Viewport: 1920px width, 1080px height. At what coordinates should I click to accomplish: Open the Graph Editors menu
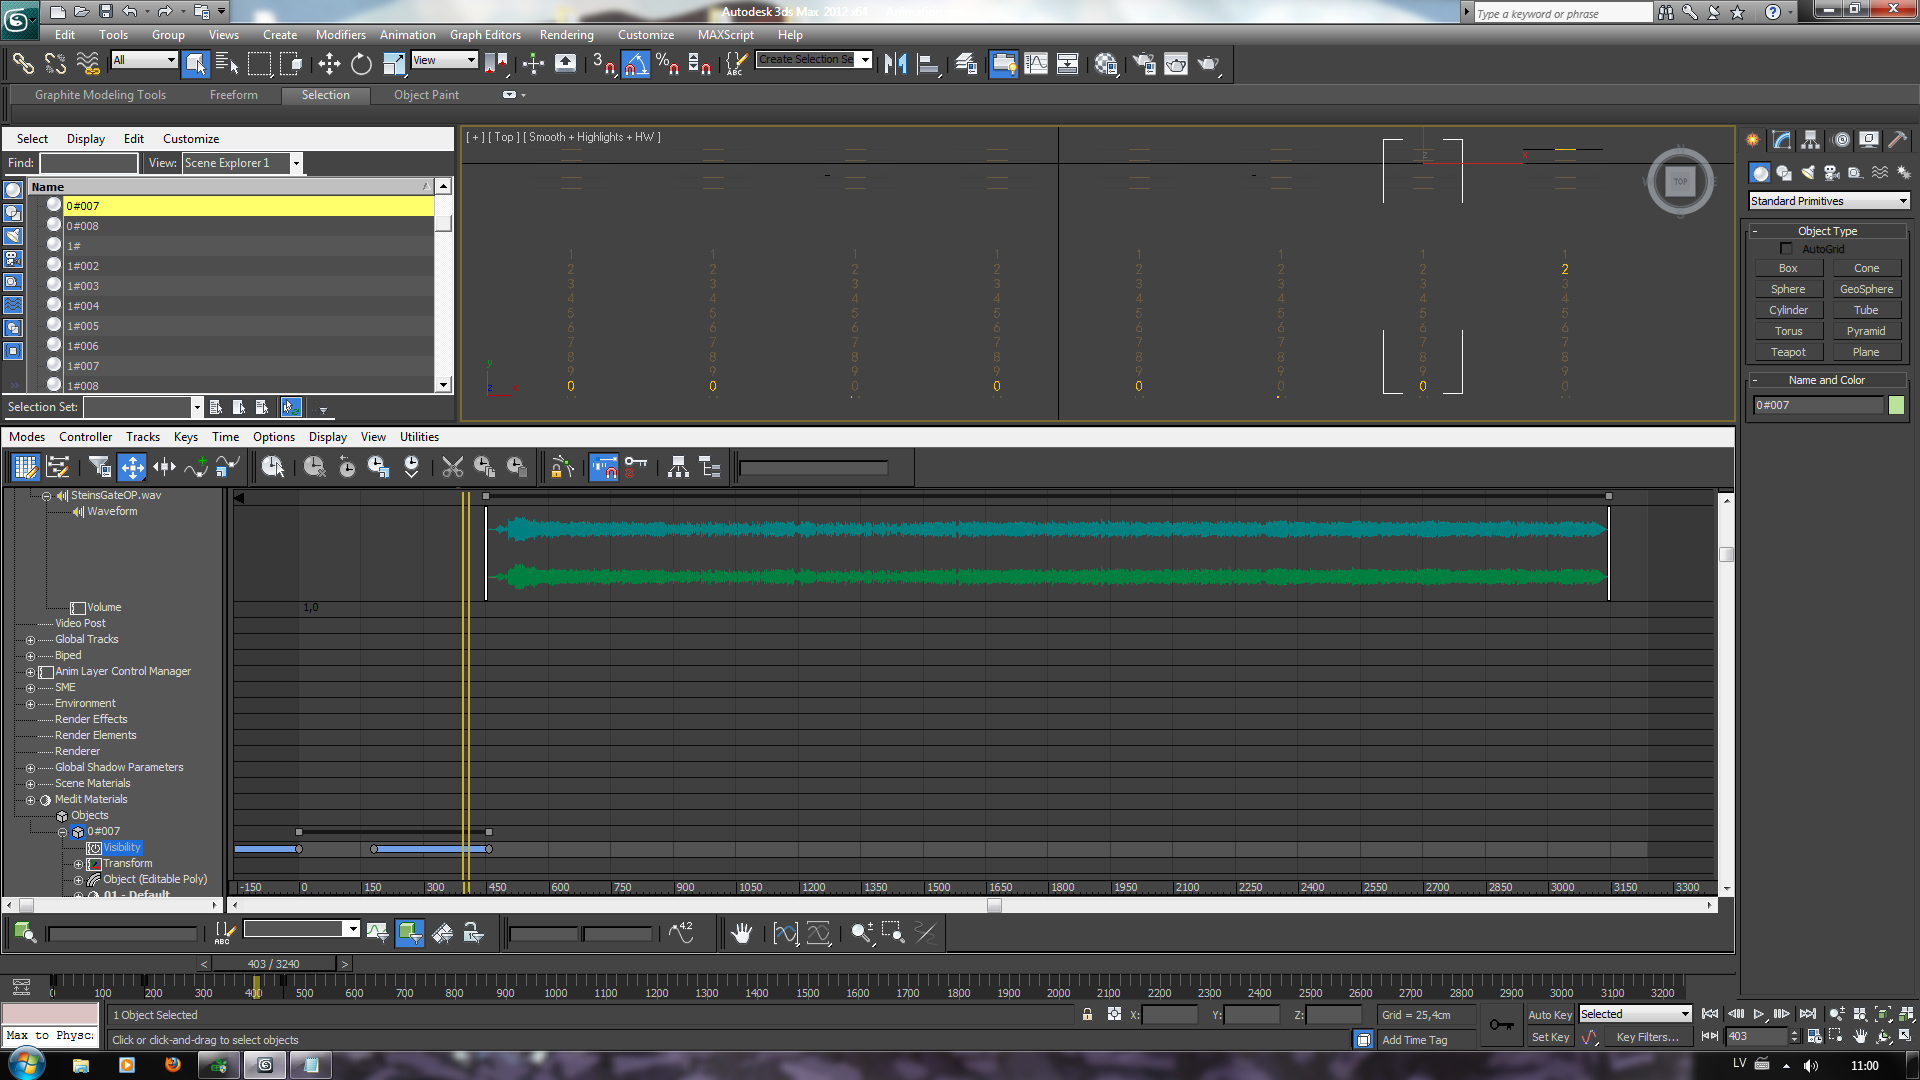(x=485, y=35)
